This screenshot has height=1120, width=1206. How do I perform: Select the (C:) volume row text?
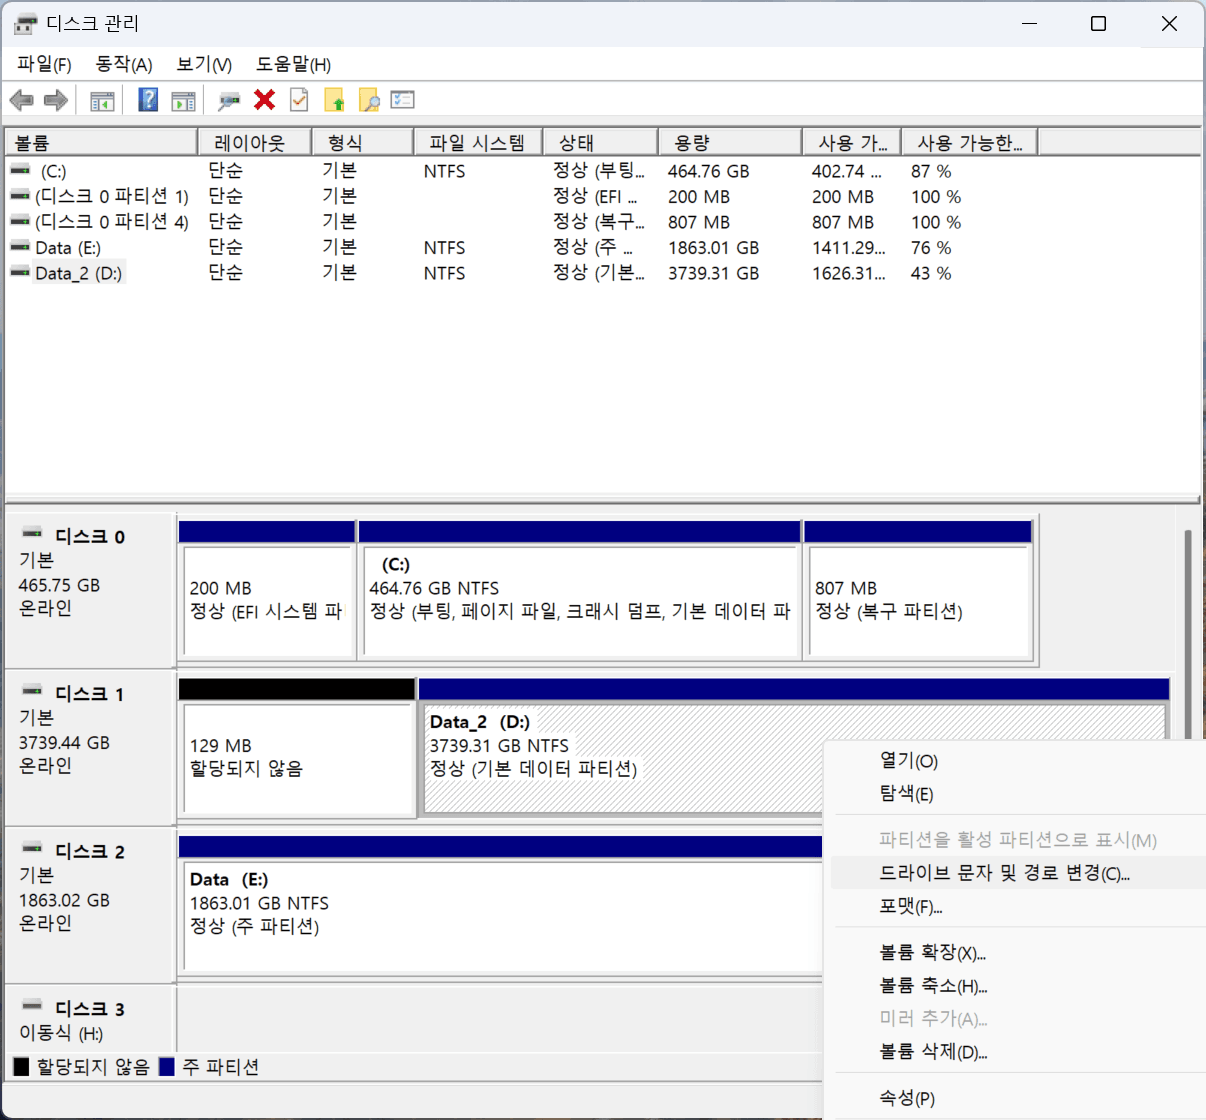point(53,171)
